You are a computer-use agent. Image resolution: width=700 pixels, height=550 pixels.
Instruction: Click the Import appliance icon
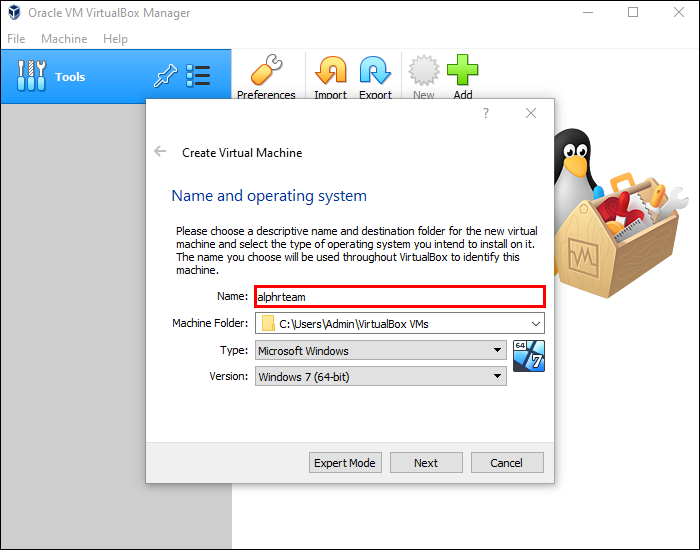330,71
